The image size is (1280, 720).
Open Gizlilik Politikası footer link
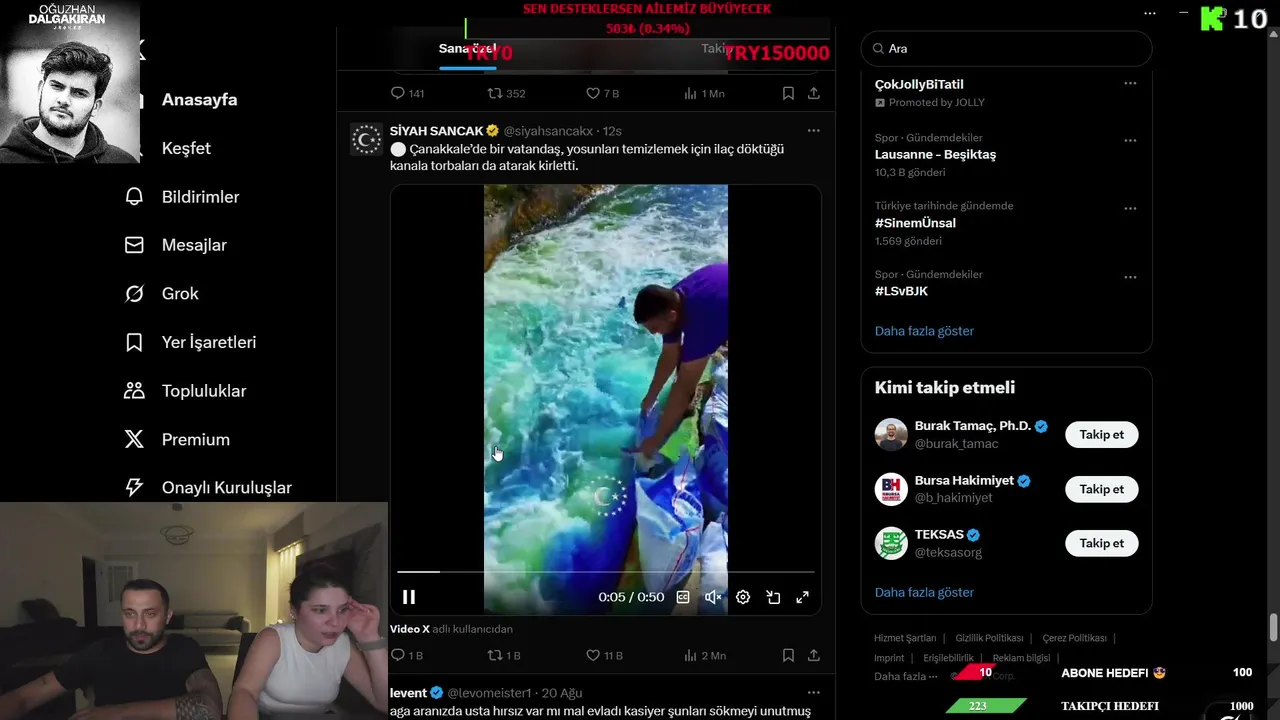coord(989,638)
